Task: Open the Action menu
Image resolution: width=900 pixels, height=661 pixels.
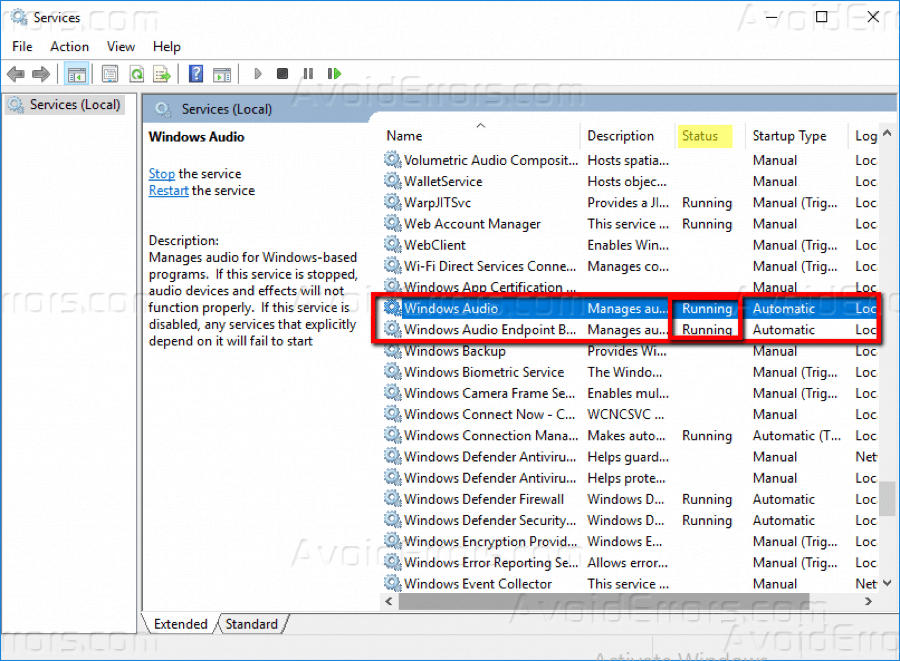Action: point(69,46)
